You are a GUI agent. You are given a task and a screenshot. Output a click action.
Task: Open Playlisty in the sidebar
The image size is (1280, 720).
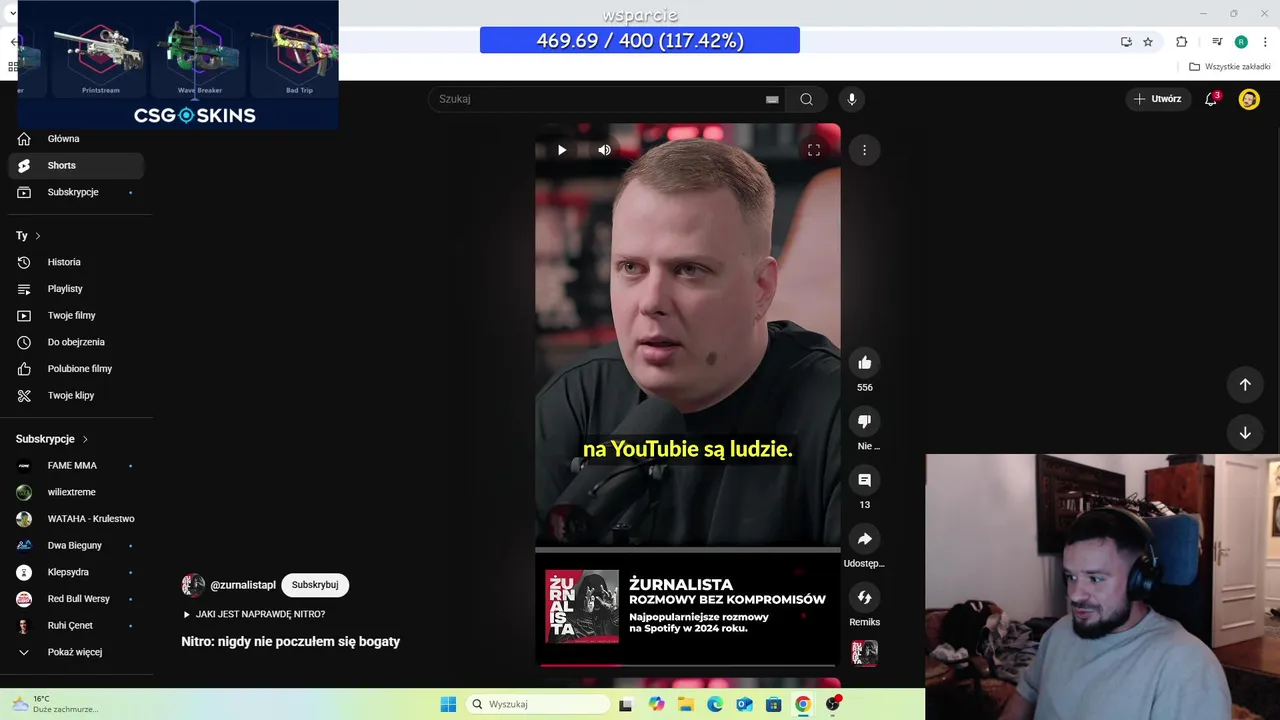coord(76,289)
